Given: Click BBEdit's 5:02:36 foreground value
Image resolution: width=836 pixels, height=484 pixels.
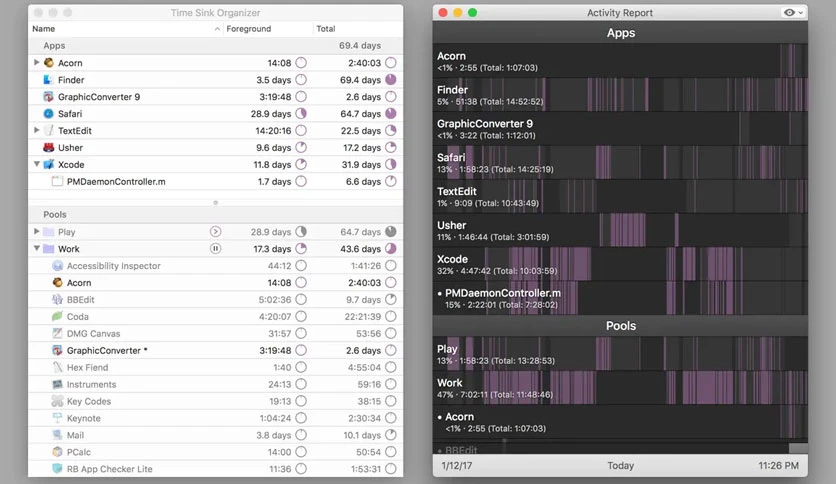Looking at the screenshot, I should (x=275, y=300).
